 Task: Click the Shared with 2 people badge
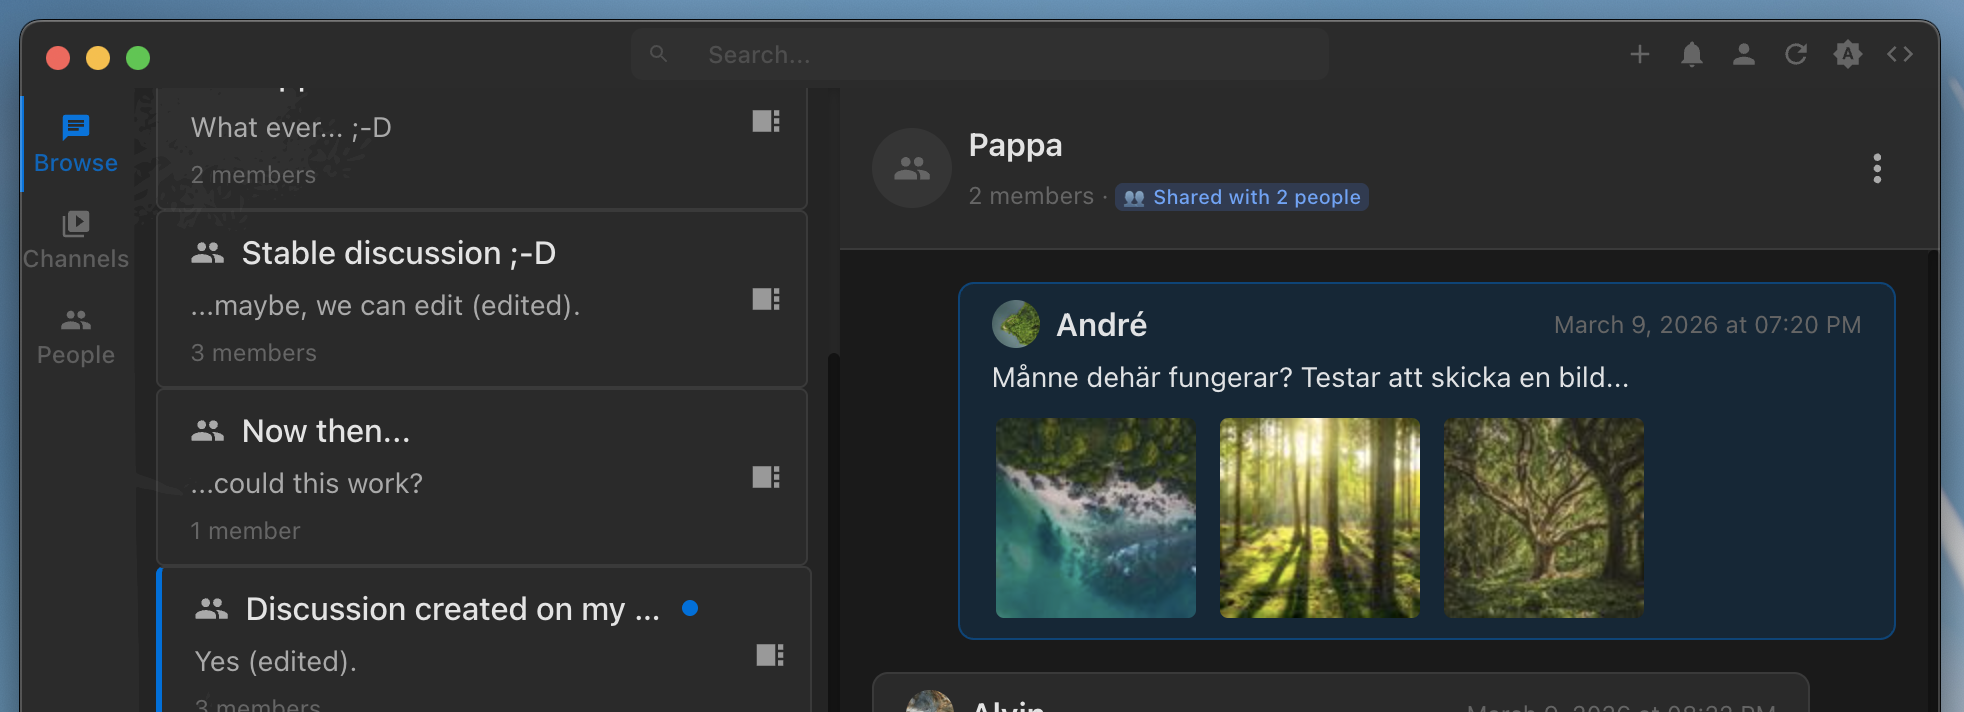[1242, 197]
